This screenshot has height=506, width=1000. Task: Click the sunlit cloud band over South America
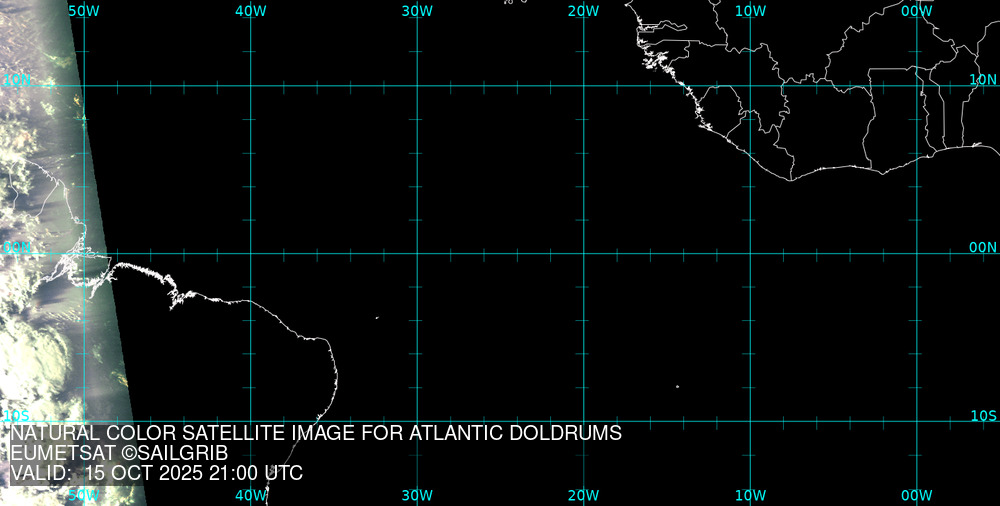click(40, 330)
